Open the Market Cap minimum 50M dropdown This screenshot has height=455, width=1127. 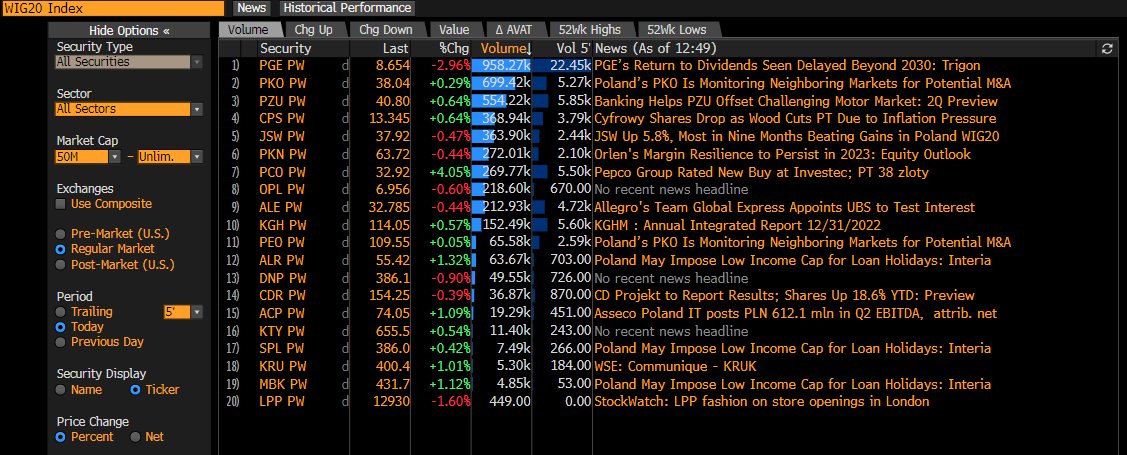[88, 157]
